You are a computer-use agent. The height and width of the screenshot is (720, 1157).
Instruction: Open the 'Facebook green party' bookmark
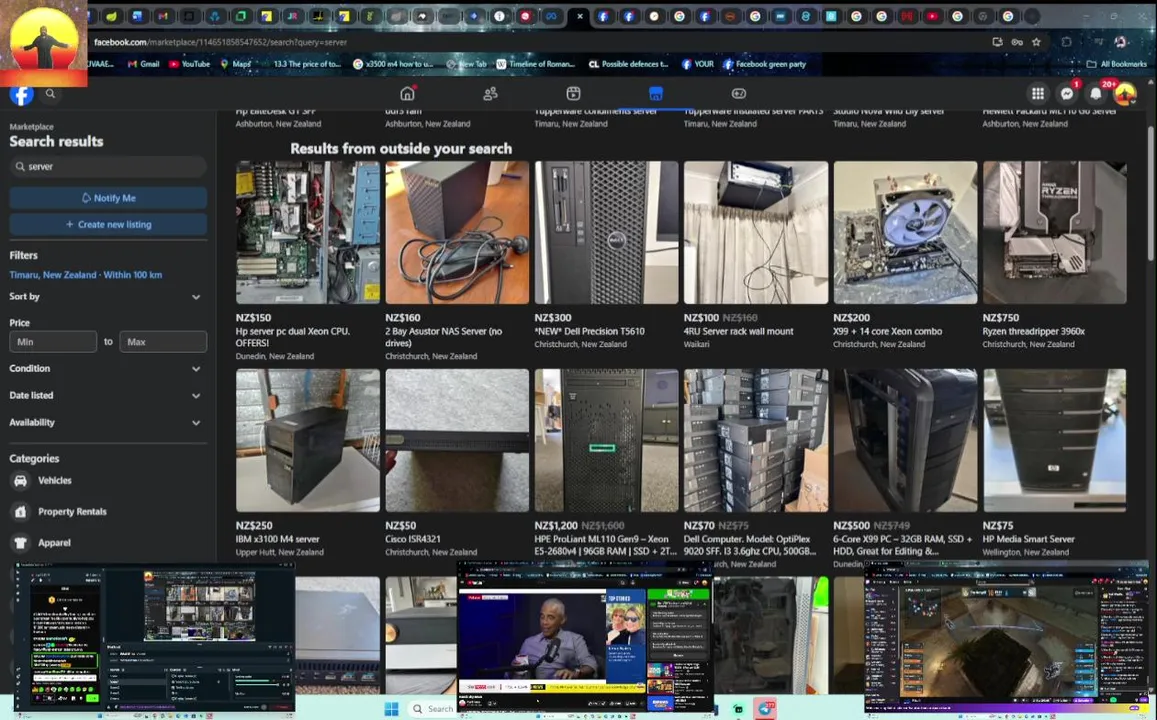(x=764, y=64)
